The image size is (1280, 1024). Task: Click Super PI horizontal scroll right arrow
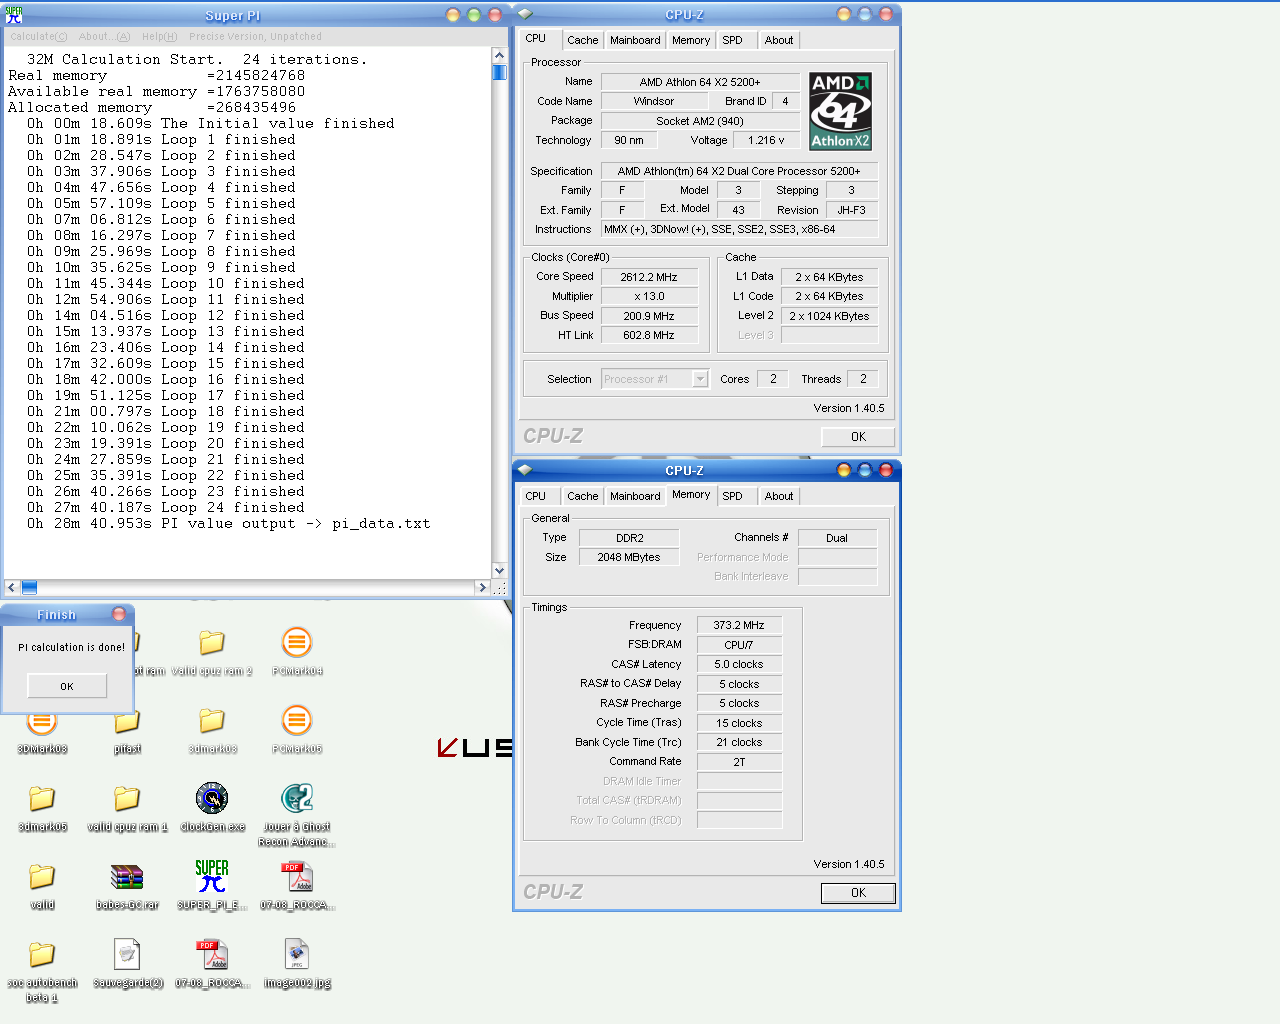click(x=483, y=588)
